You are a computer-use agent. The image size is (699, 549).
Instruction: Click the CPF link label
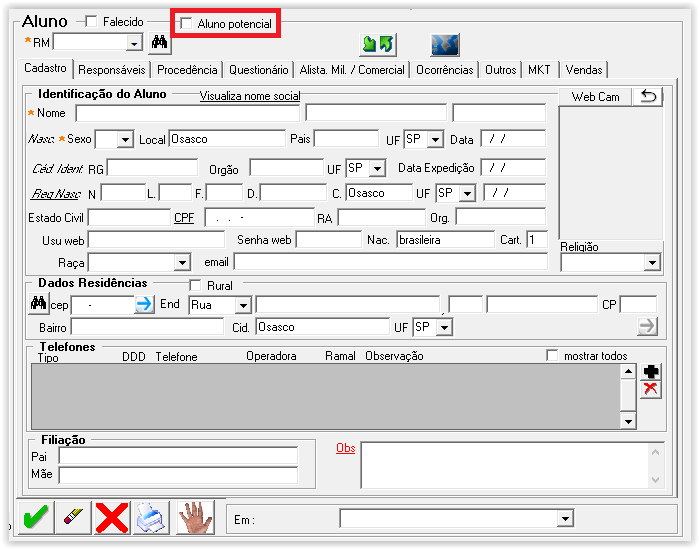(184, 218)
